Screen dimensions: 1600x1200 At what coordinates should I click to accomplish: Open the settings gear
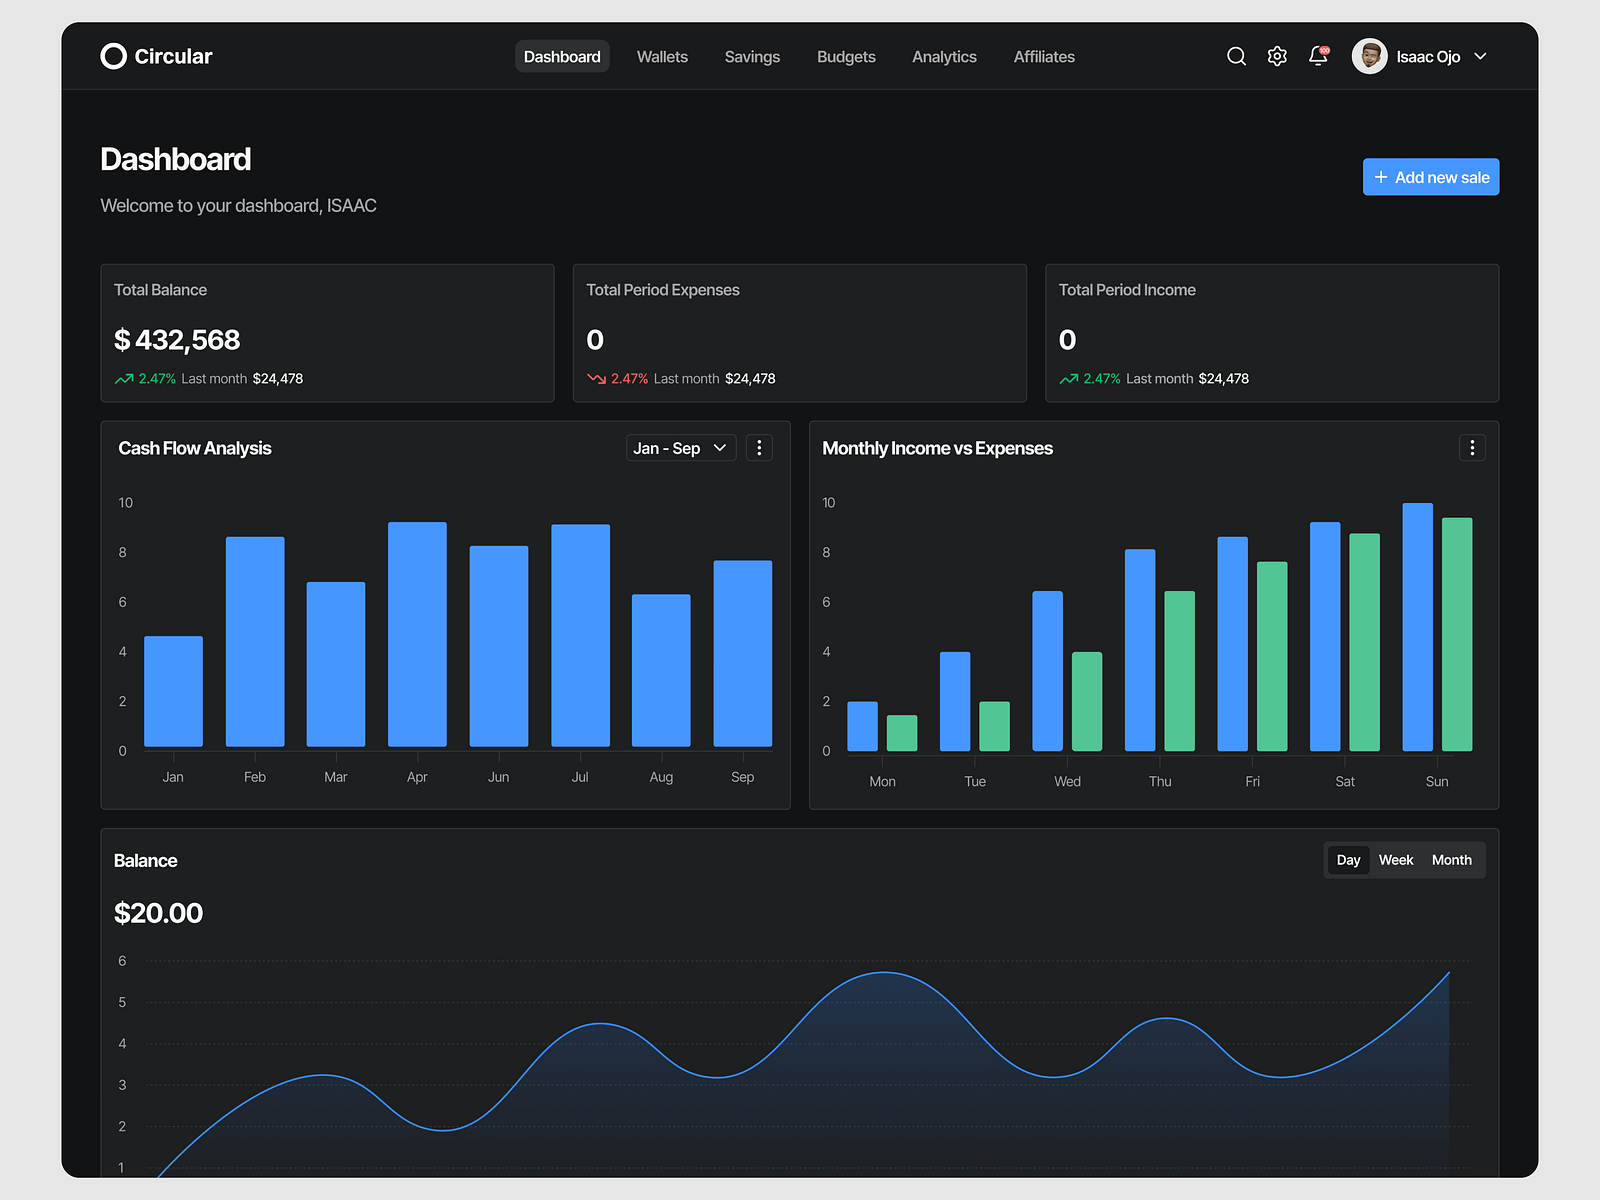(1277, 56)
